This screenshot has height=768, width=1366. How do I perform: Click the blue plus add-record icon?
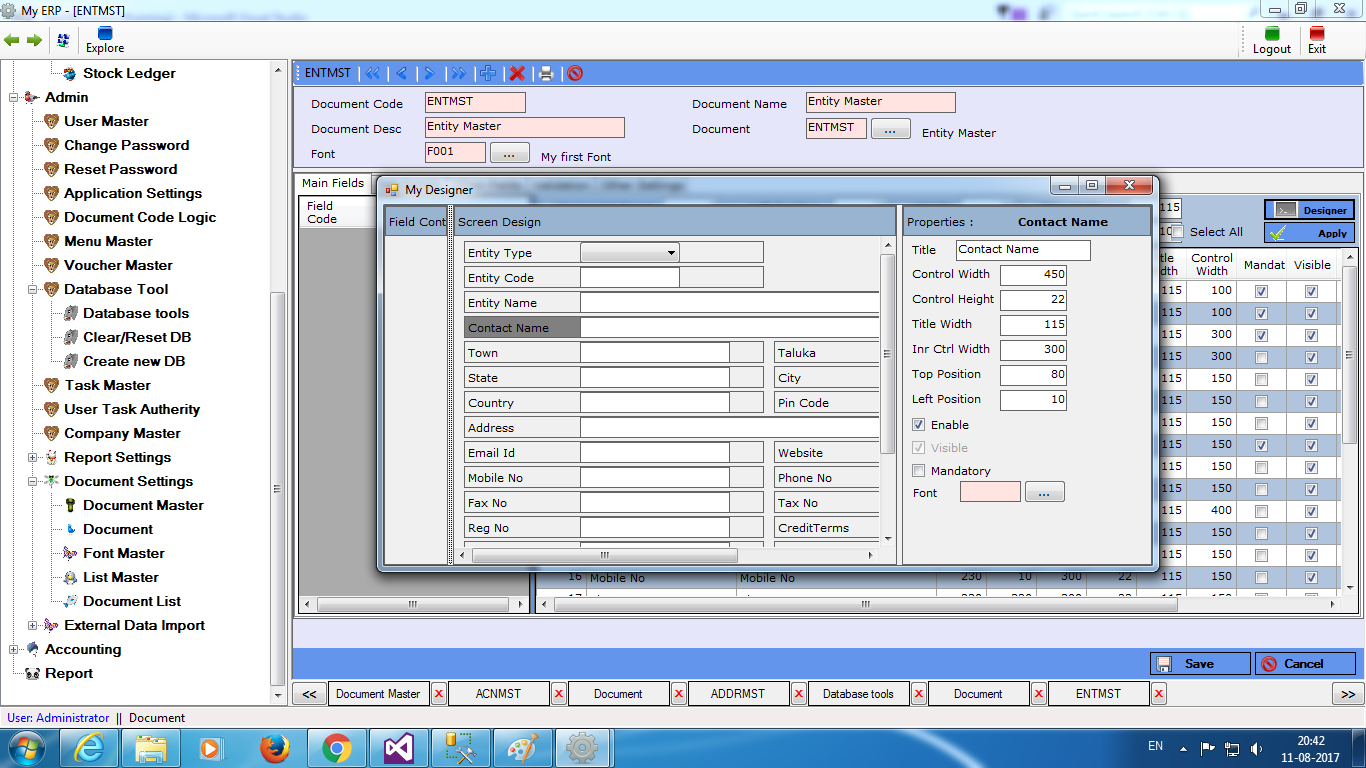click(x=488, y=73)
